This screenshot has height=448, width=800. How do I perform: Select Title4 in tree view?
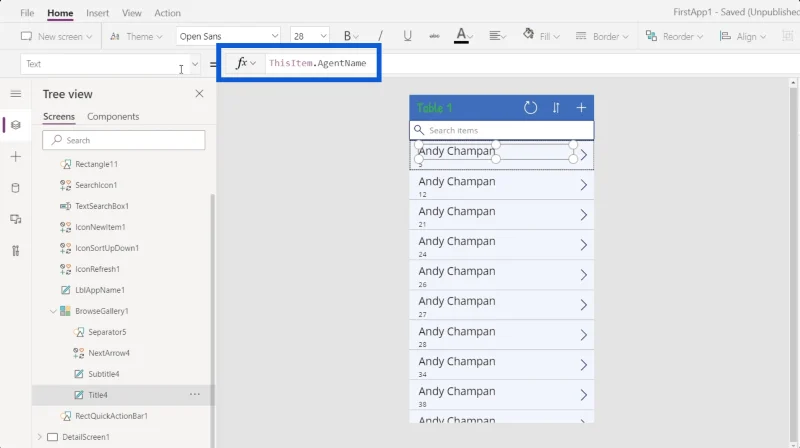click(x=97, y=394)
